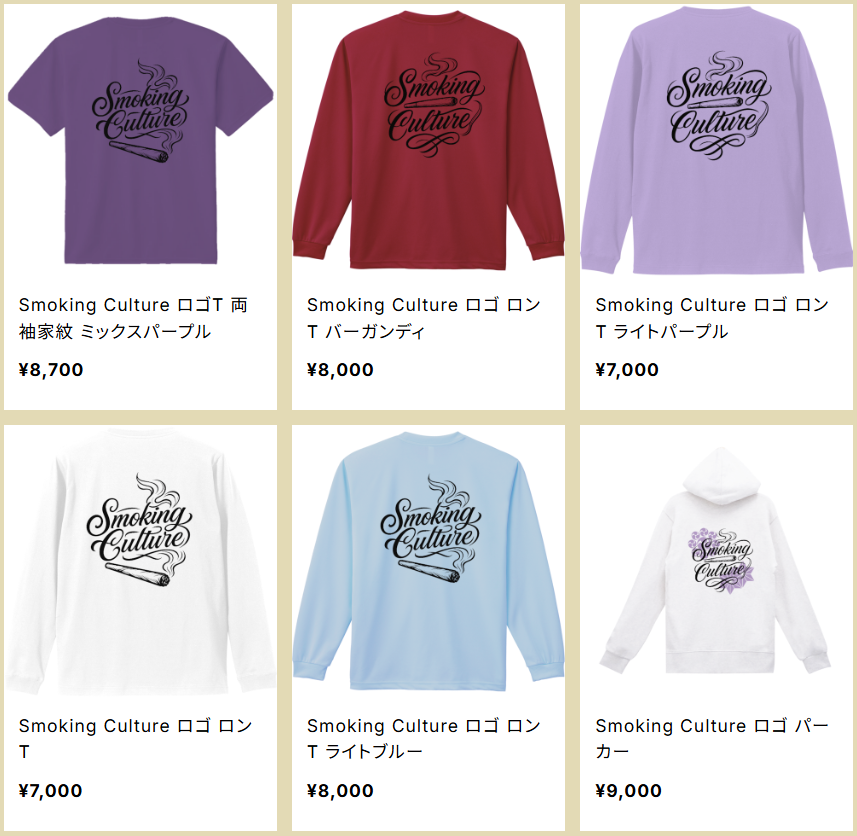857x836 pixels.
Task: Select the ¥7,000 price of white long-sleeve
Action: click(50, 791)
